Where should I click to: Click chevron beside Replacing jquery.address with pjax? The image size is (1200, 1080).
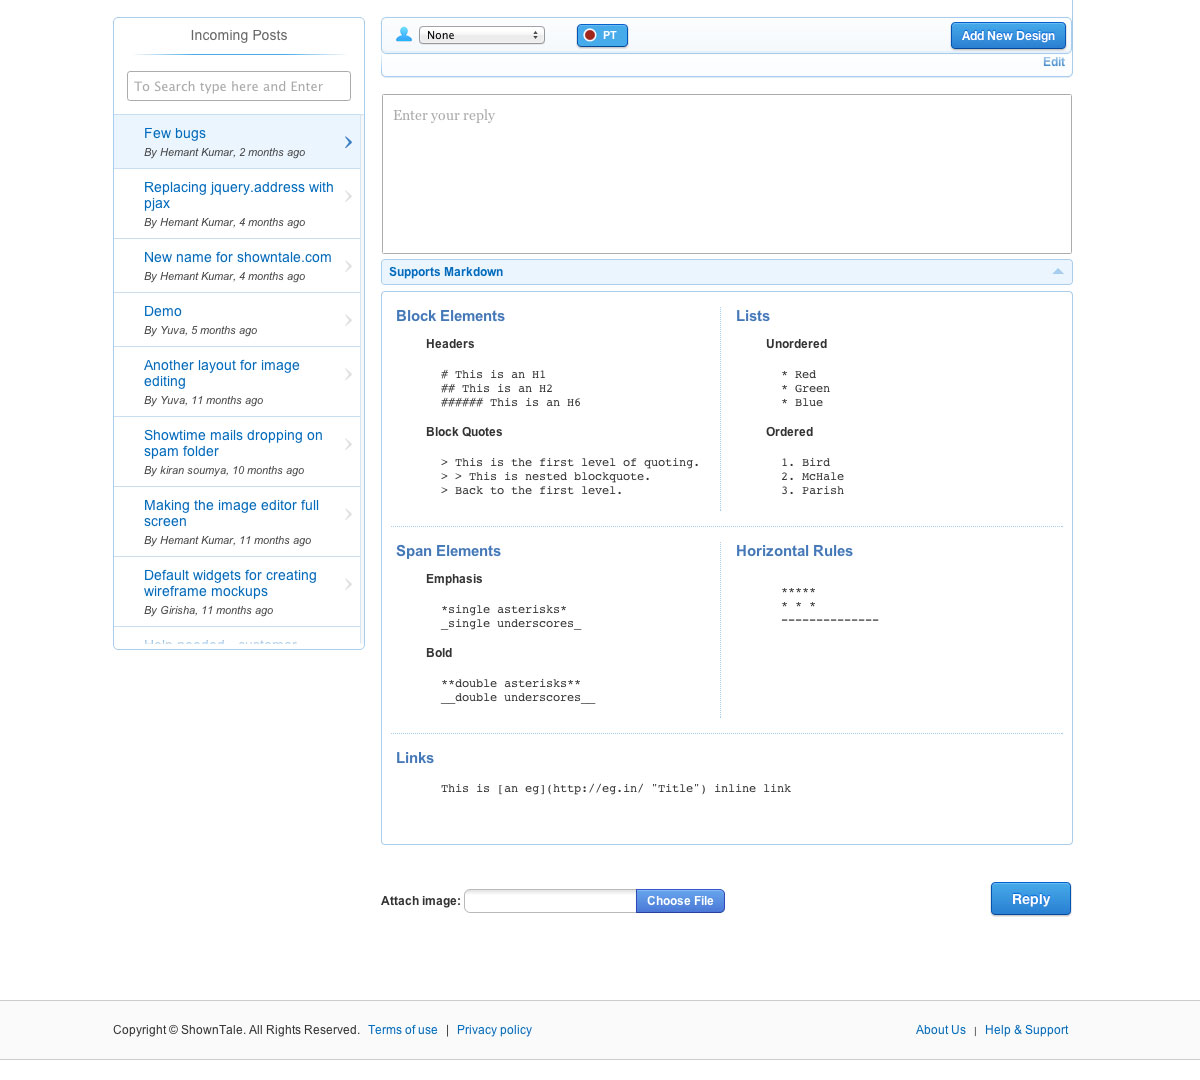[x=348, y=197]
